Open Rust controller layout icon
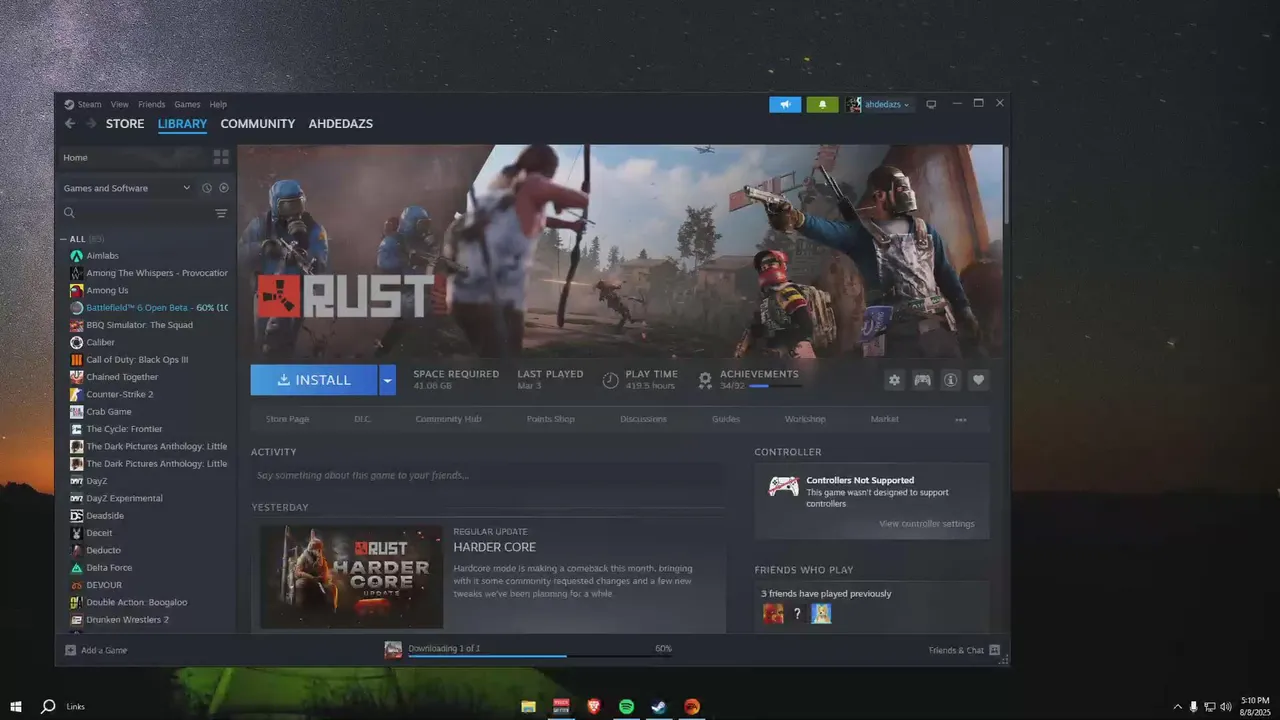This screenshot has height=720, width=1280. (922, 380)
